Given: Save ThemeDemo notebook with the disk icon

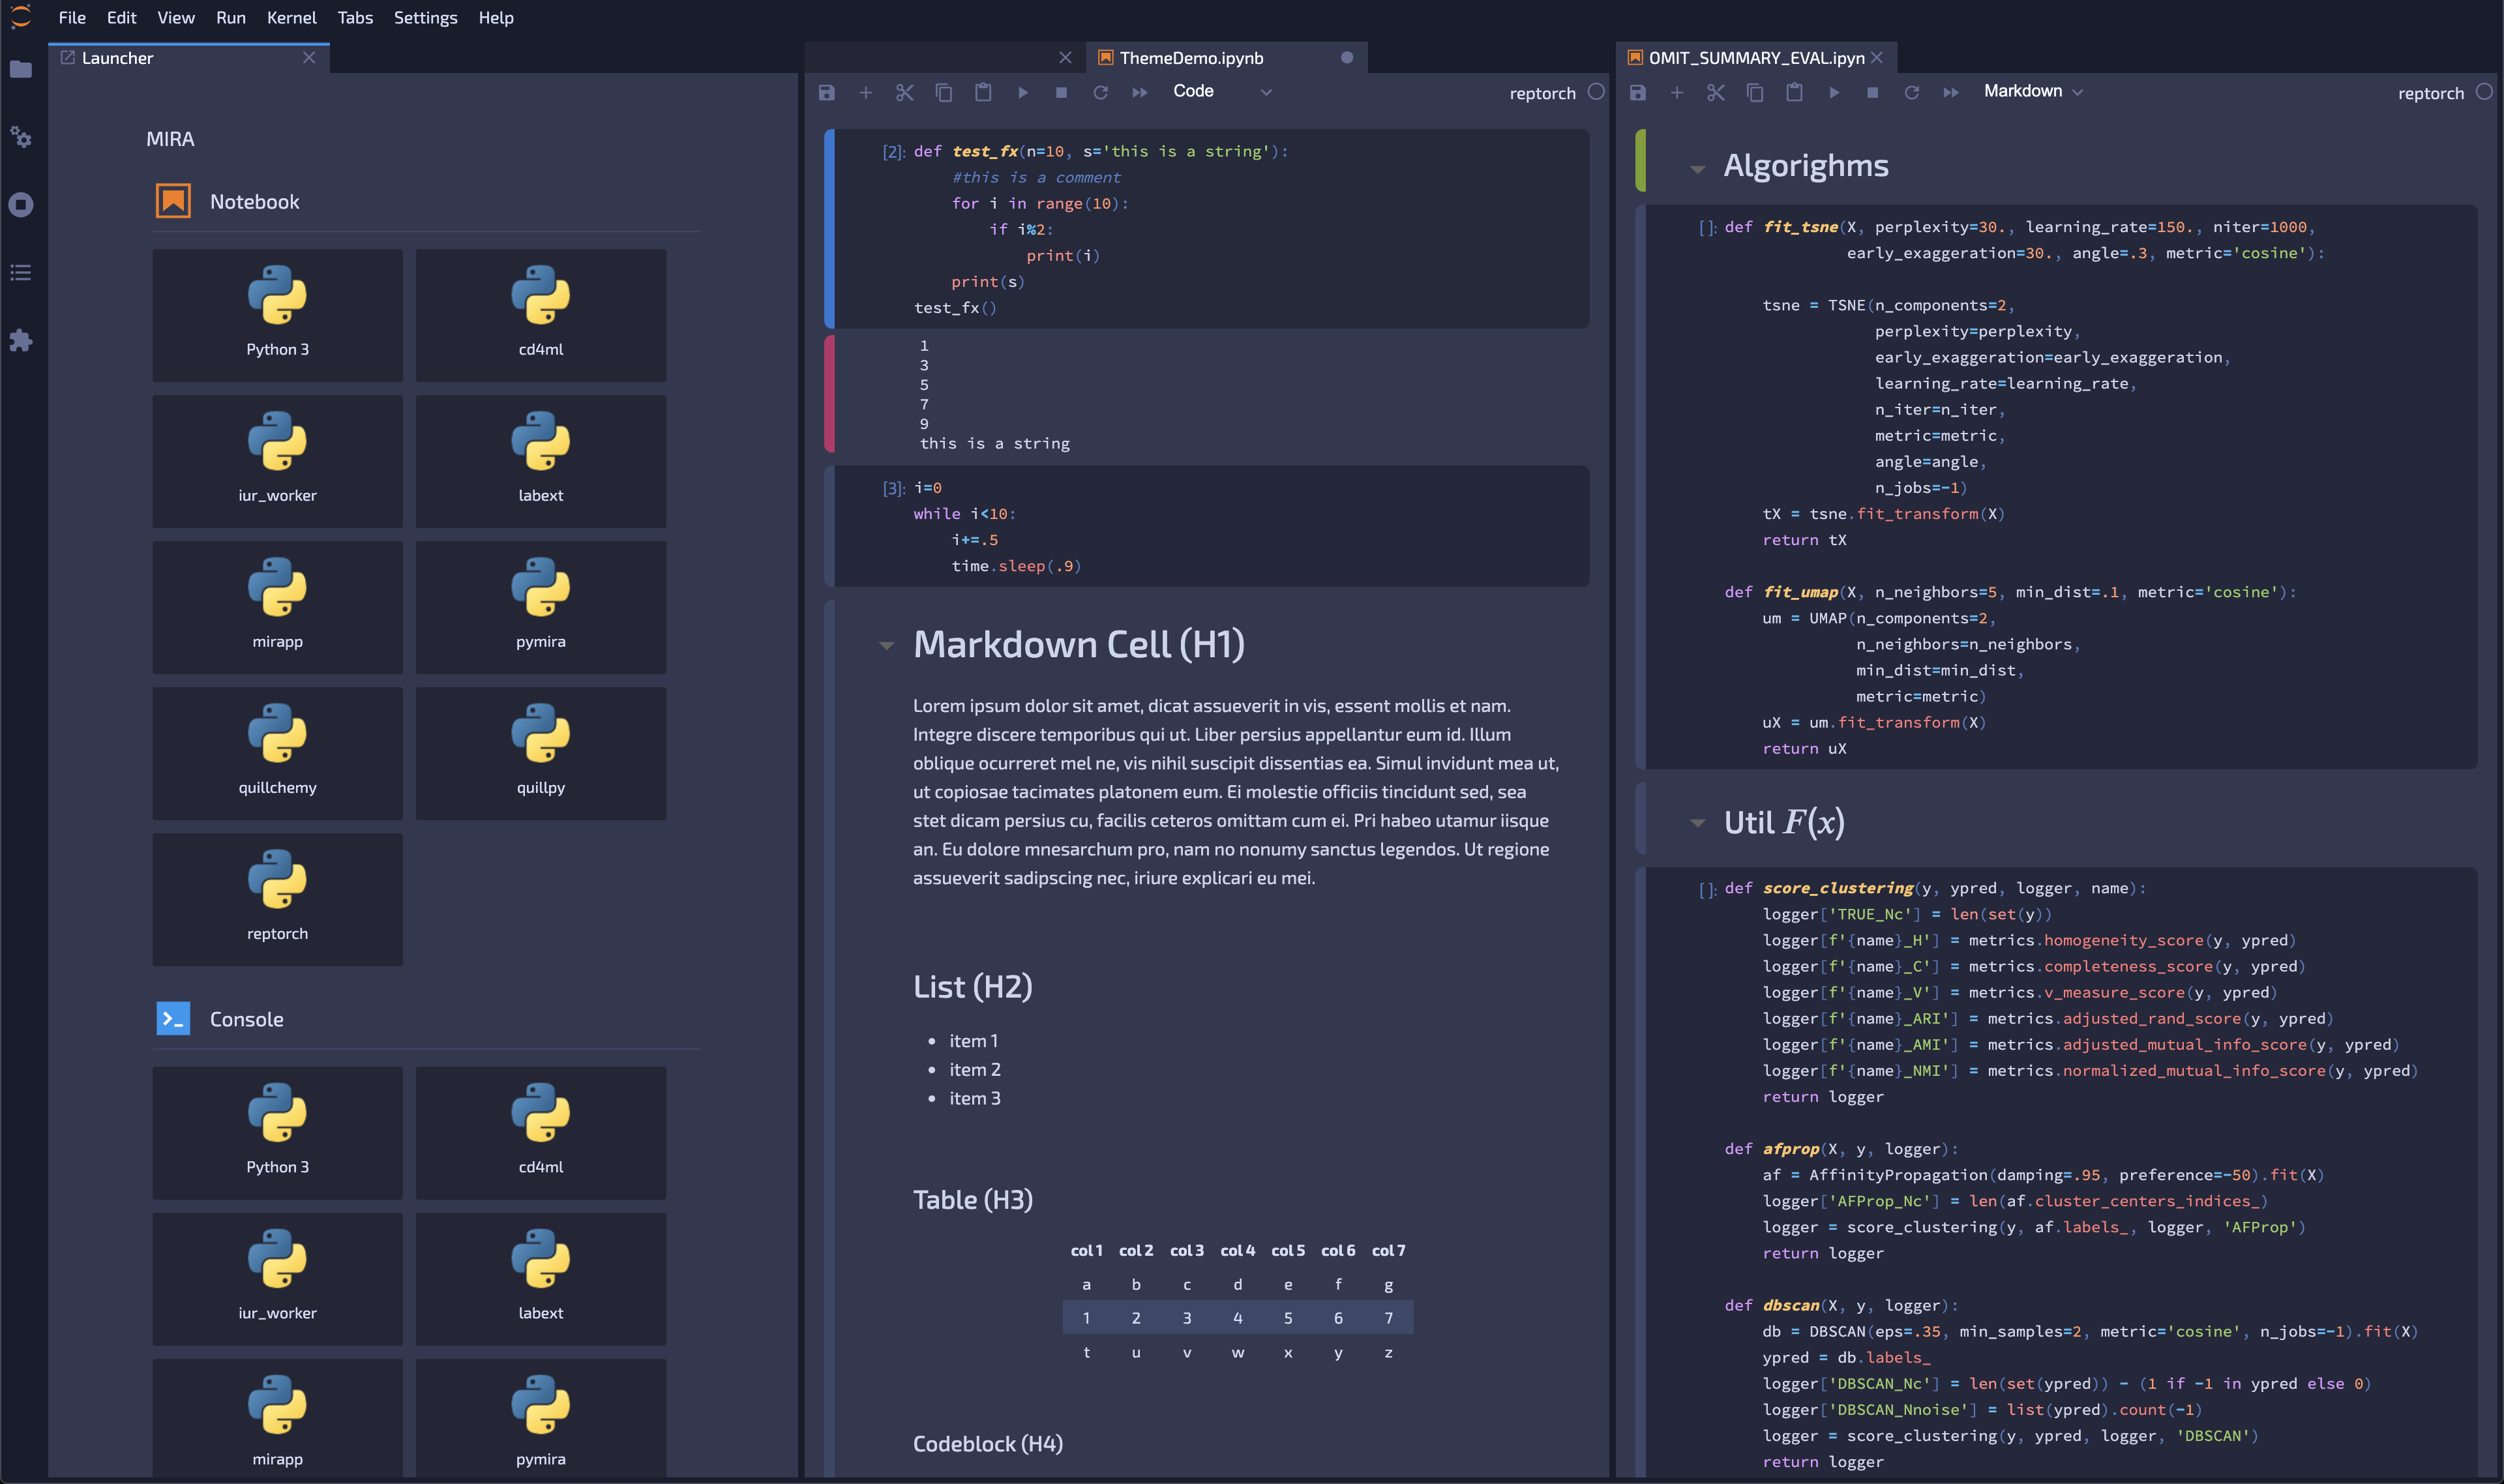Looking at the screenshot, I should point(826,92).
